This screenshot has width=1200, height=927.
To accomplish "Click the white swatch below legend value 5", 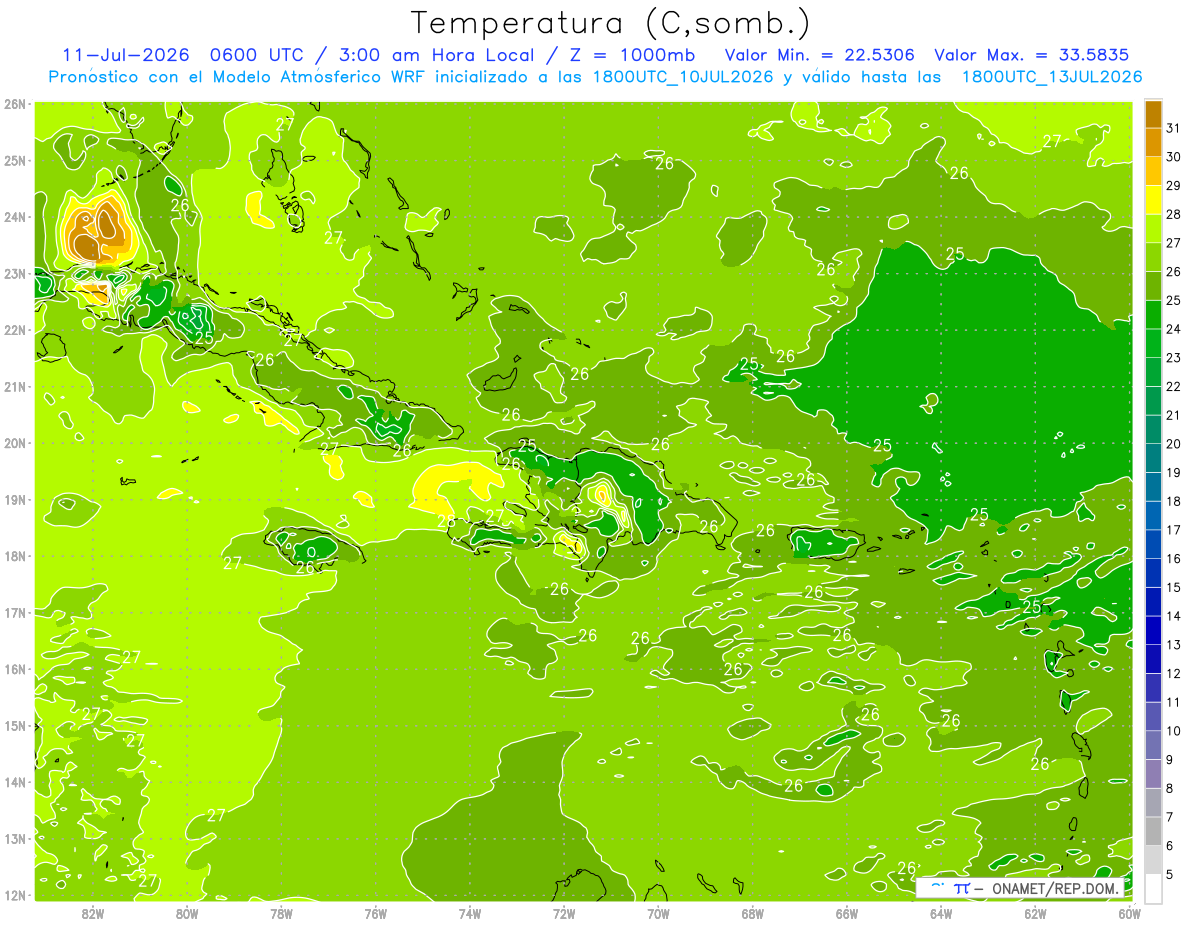I will [1153, 888].
